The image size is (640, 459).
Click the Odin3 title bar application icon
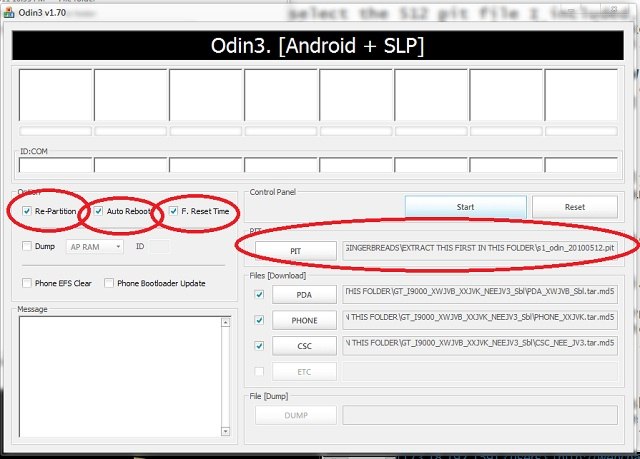coord(8,12)
